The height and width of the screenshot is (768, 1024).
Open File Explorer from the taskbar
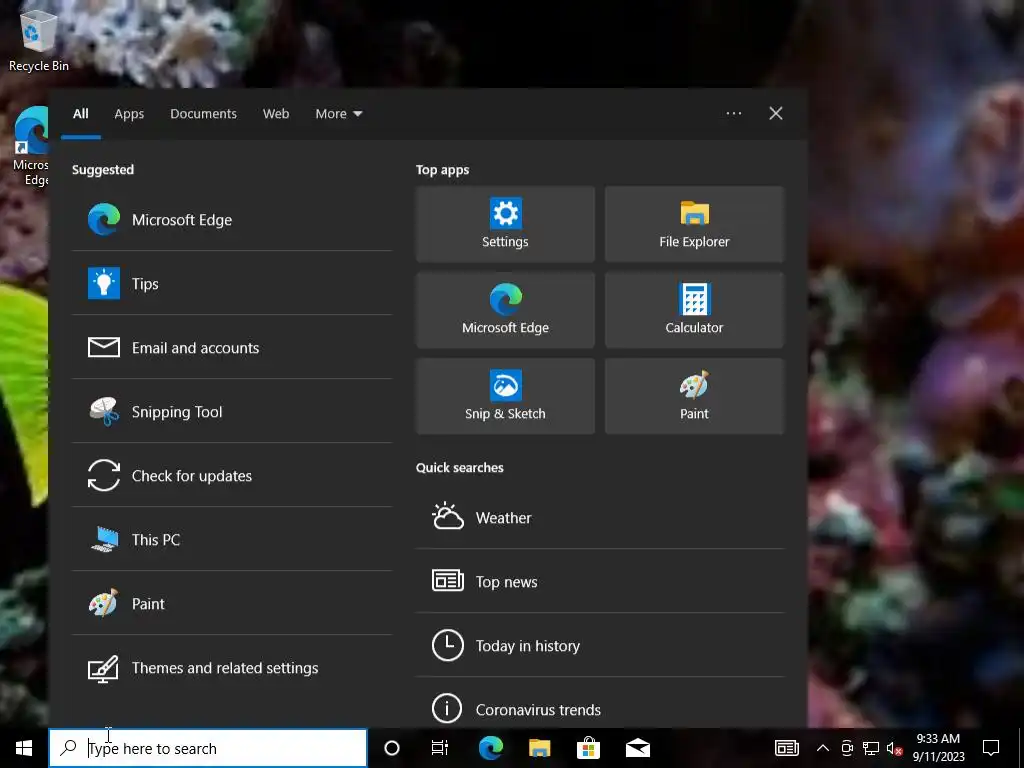coord(539,748)
